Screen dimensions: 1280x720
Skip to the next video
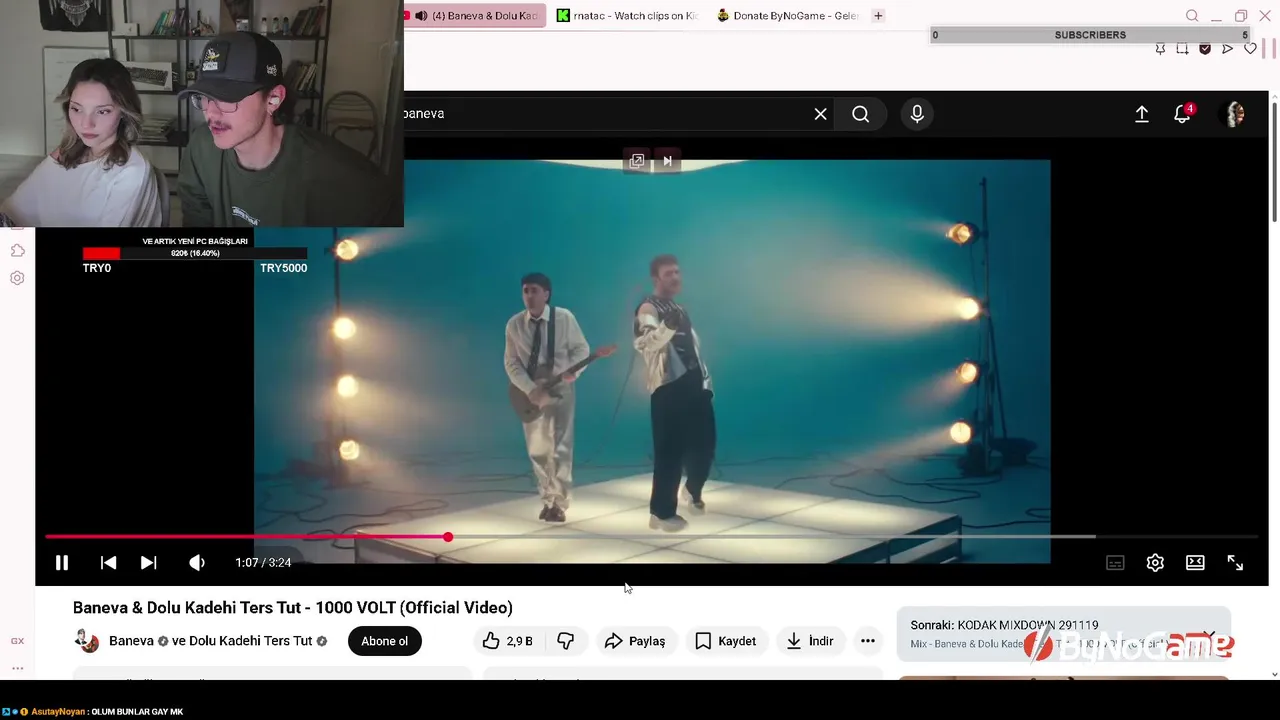tap(148, 563)
